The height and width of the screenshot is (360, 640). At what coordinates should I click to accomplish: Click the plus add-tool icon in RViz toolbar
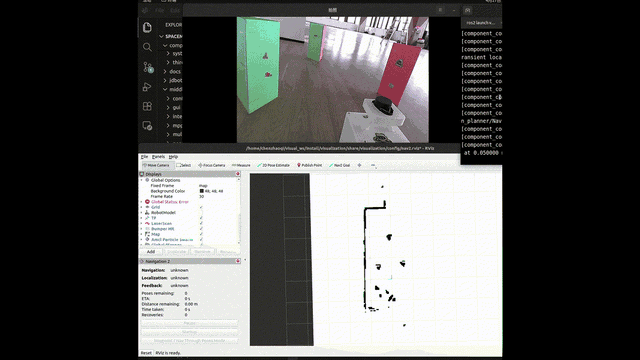(x=359, y=165)
